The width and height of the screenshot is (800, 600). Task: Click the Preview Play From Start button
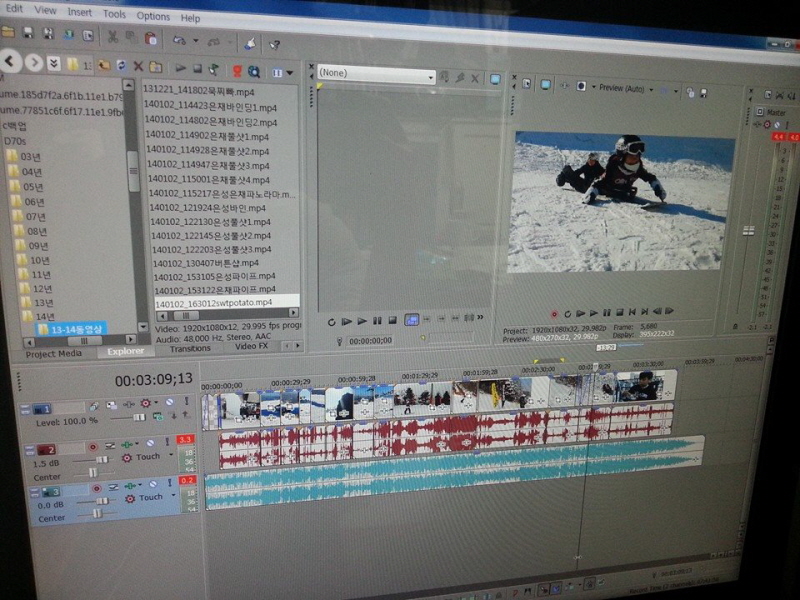click(x=581, y=313)
